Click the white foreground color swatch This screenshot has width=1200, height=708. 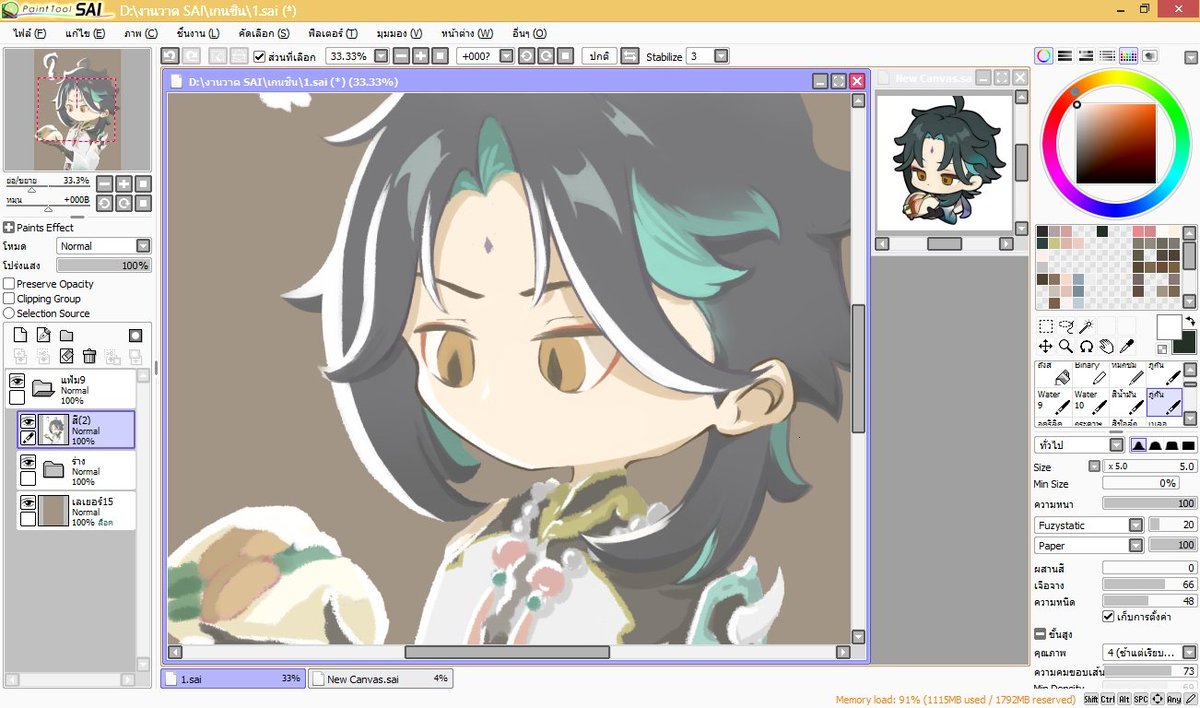pyautogui.click(x=1168, y=326)
